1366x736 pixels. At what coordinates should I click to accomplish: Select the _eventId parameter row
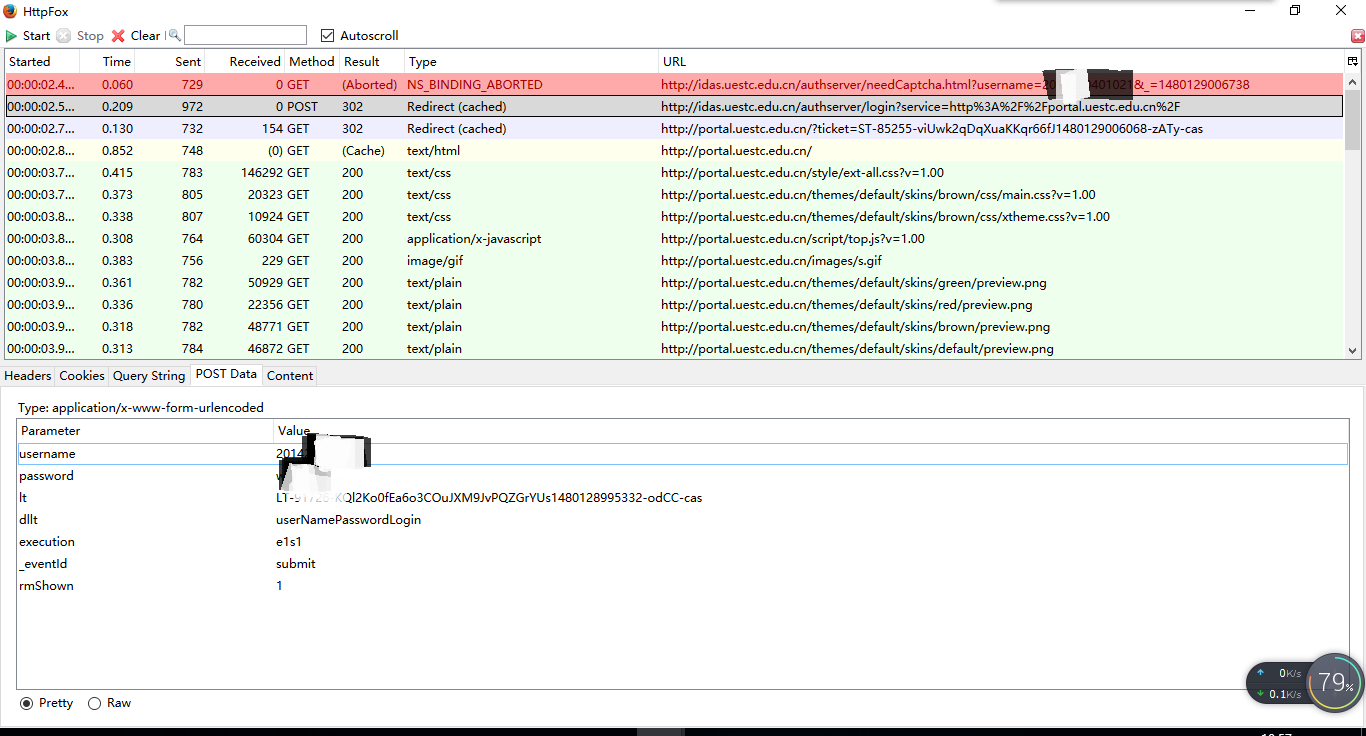tap(683, 564)
